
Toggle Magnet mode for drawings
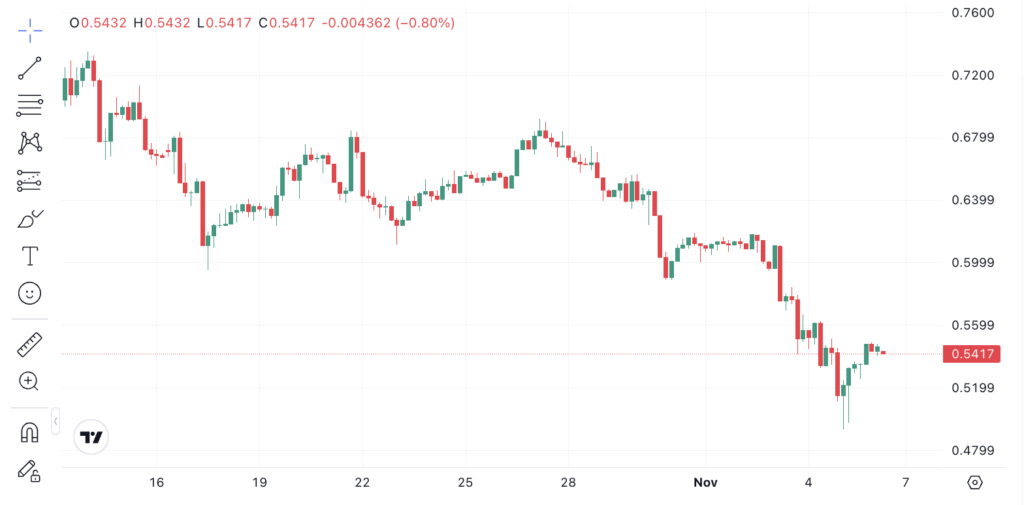pyautogui.click(x=30, y=433)
